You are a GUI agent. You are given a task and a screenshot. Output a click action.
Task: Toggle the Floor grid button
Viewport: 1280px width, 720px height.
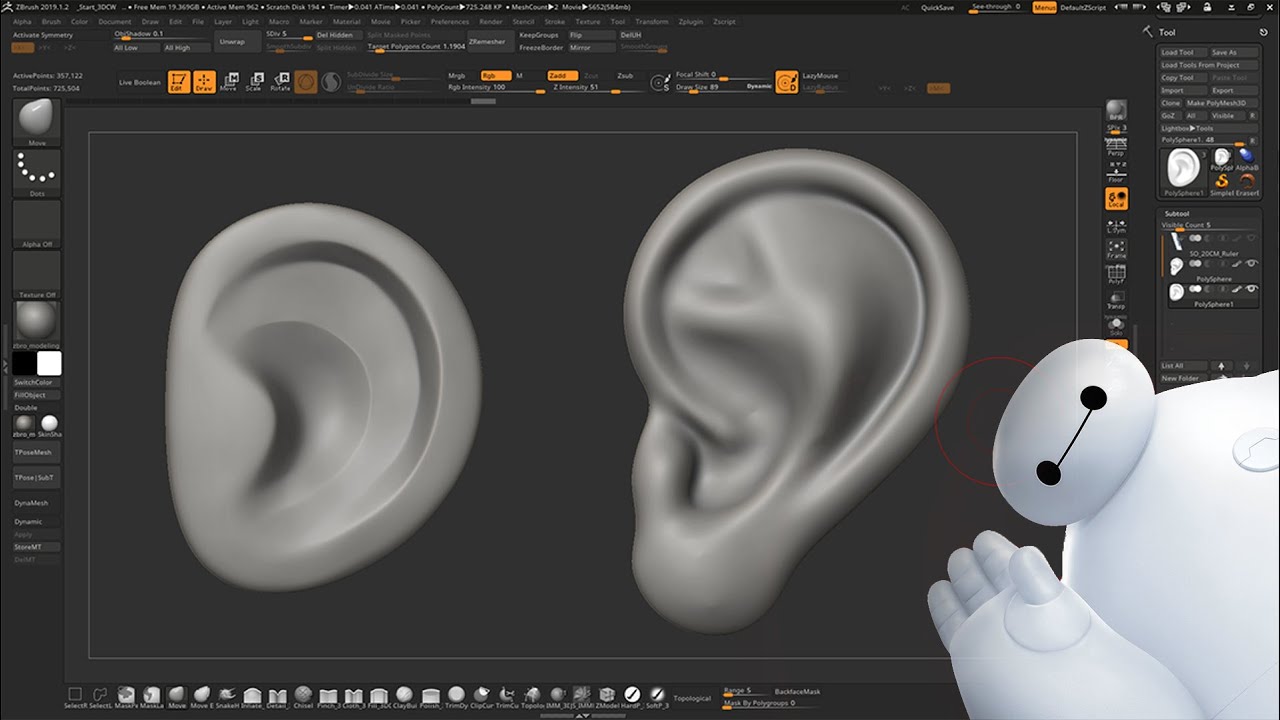[1117, 172]
